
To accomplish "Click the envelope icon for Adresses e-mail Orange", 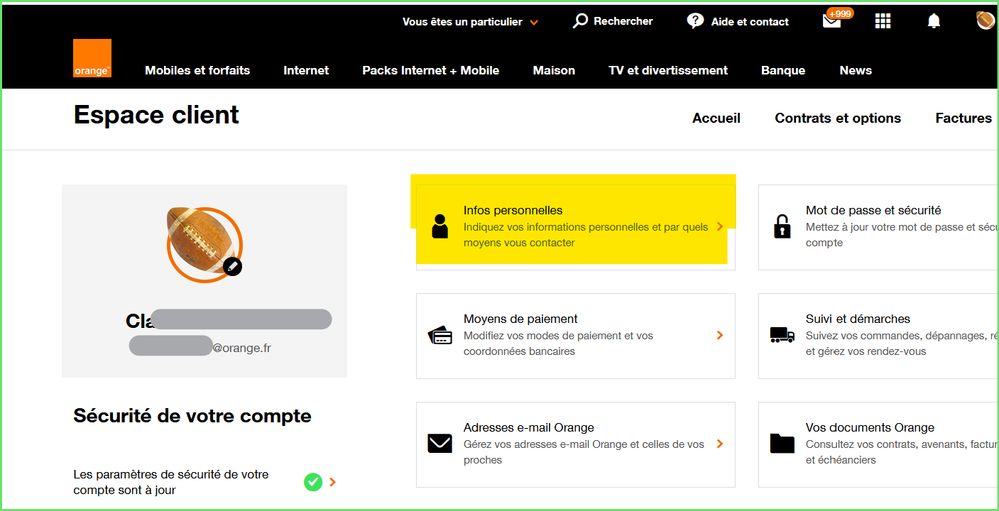I will pos(440,443).
